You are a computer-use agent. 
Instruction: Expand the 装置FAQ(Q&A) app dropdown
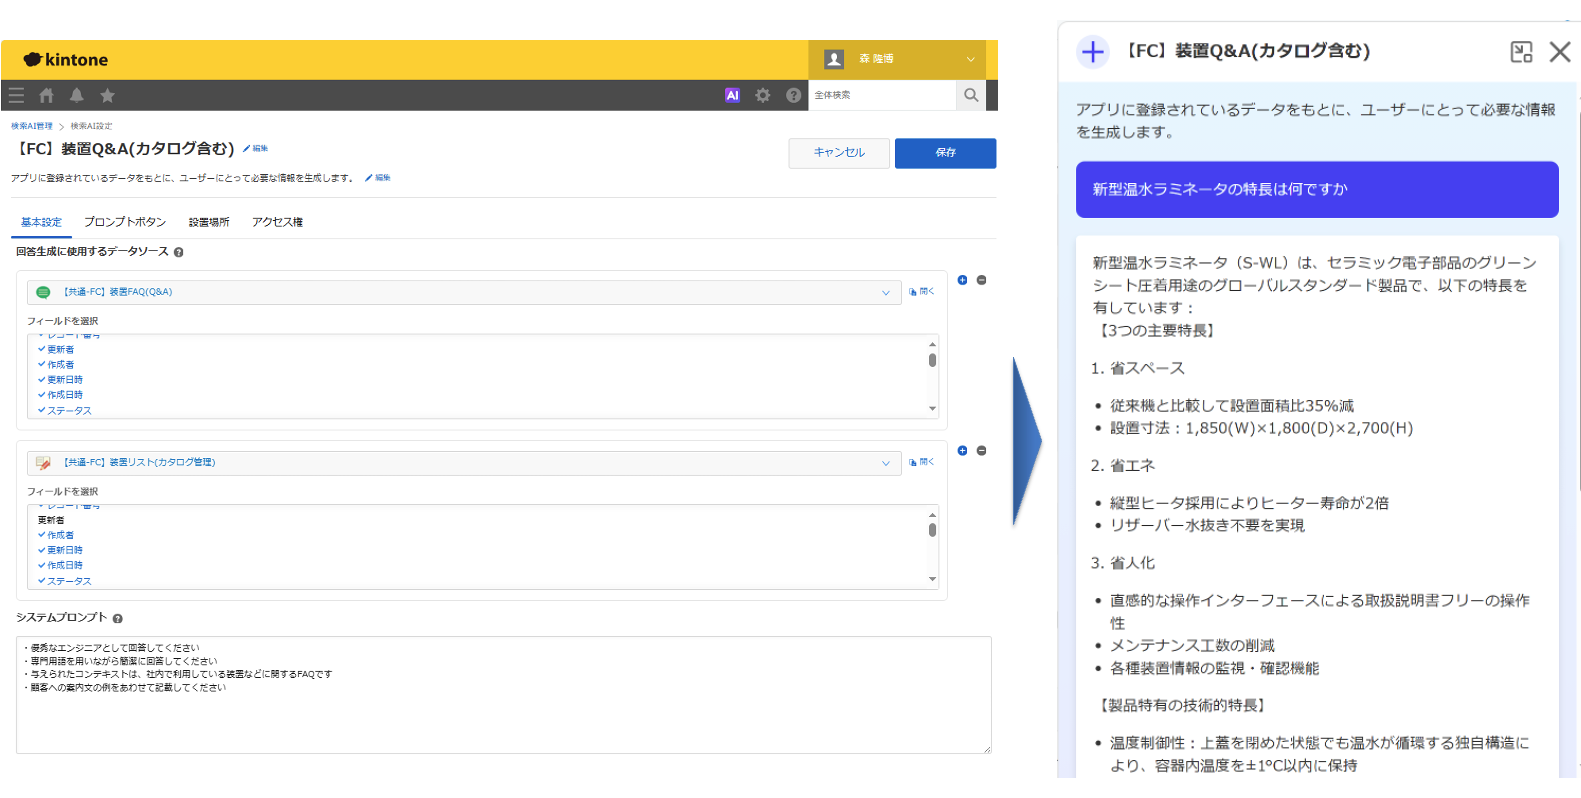click(885, 293)
